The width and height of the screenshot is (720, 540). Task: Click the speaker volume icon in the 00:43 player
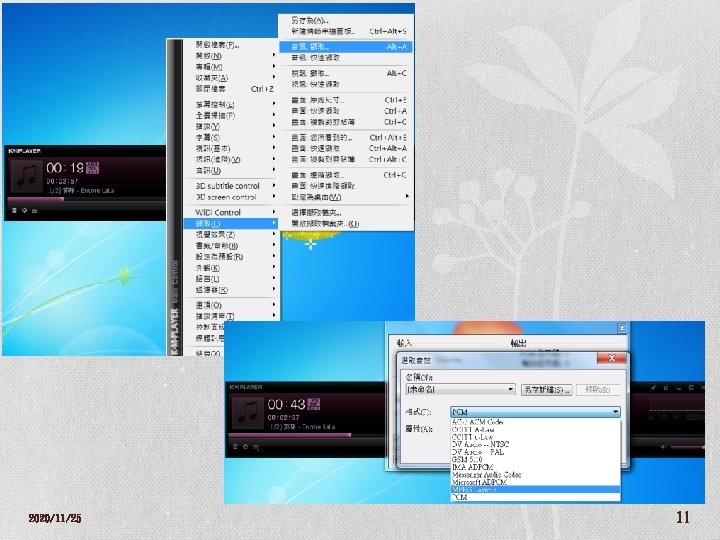tap(663, 446)
